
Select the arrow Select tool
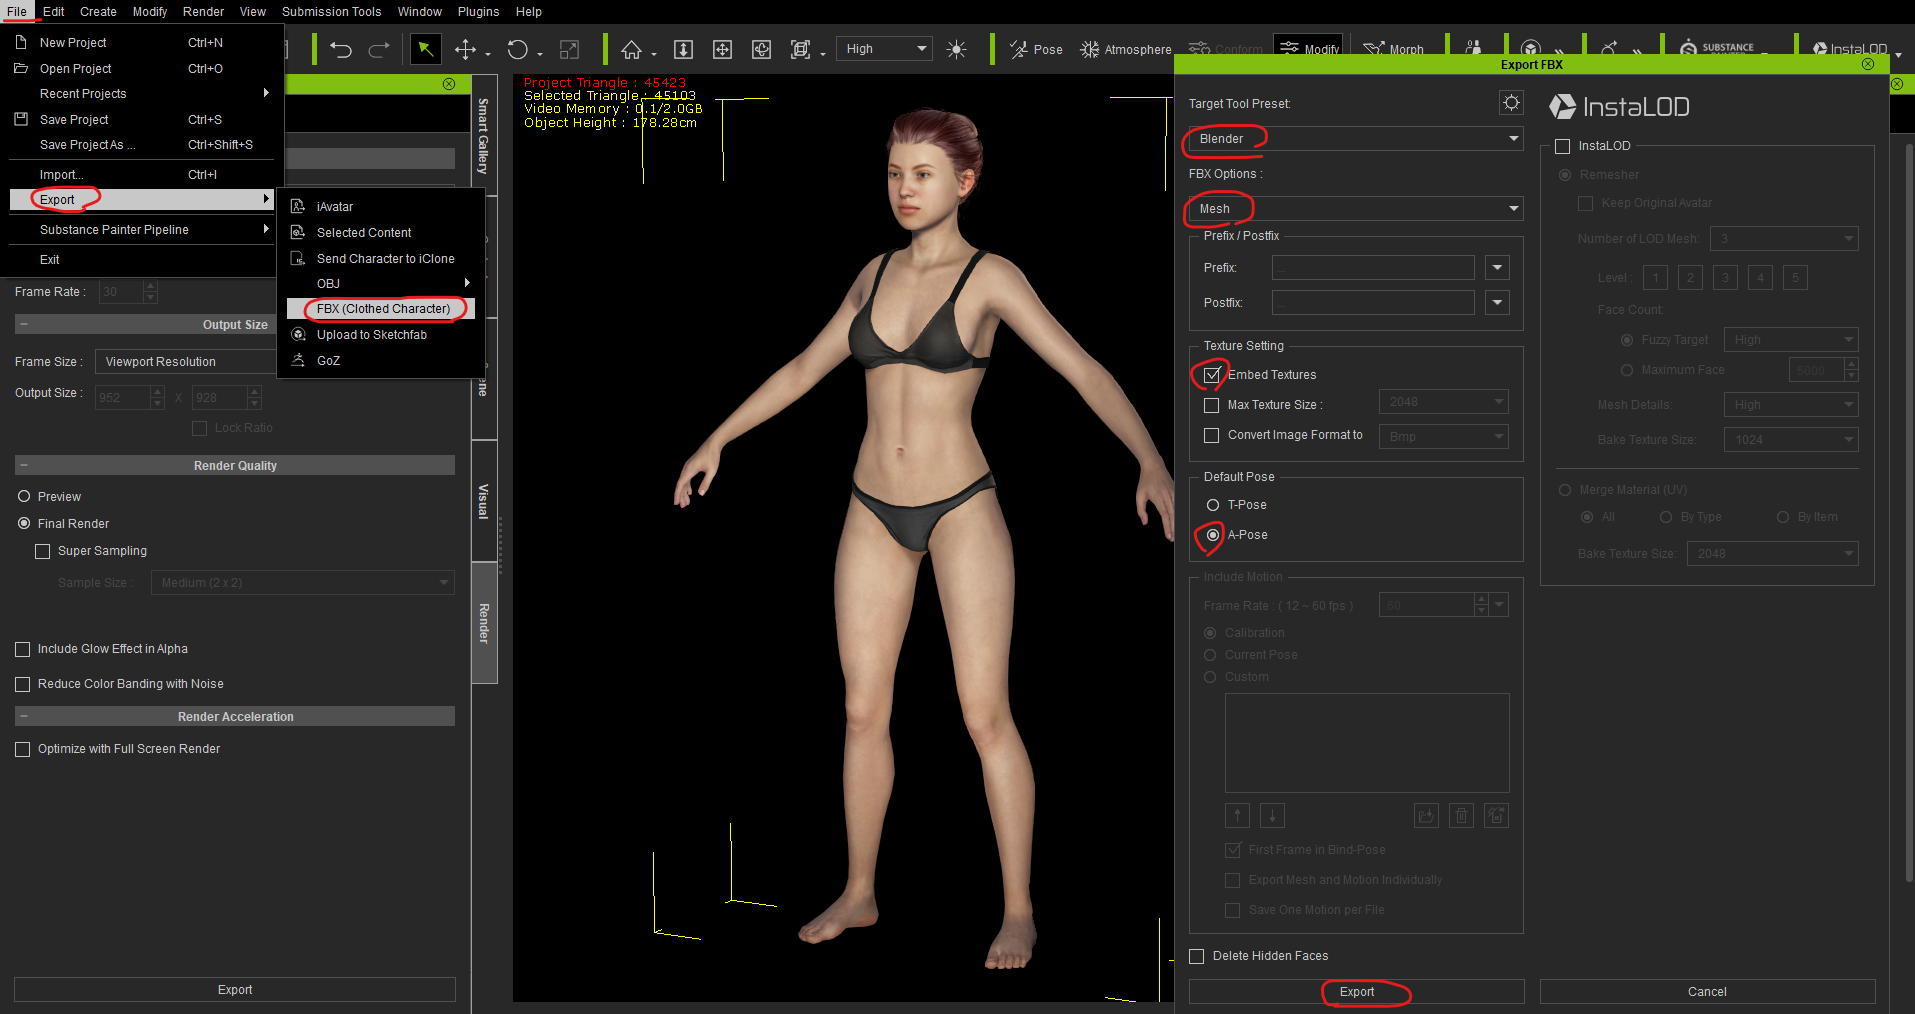(x=425, y=49)
